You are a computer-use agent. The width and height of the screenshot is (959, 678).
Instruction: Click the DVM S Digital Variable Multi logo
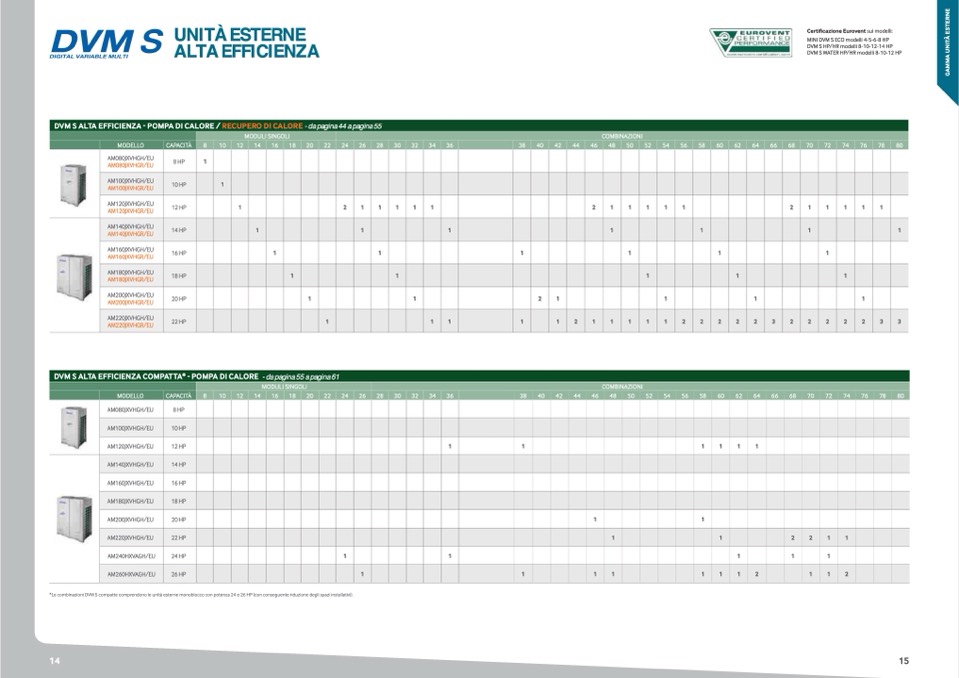[106, 43]
